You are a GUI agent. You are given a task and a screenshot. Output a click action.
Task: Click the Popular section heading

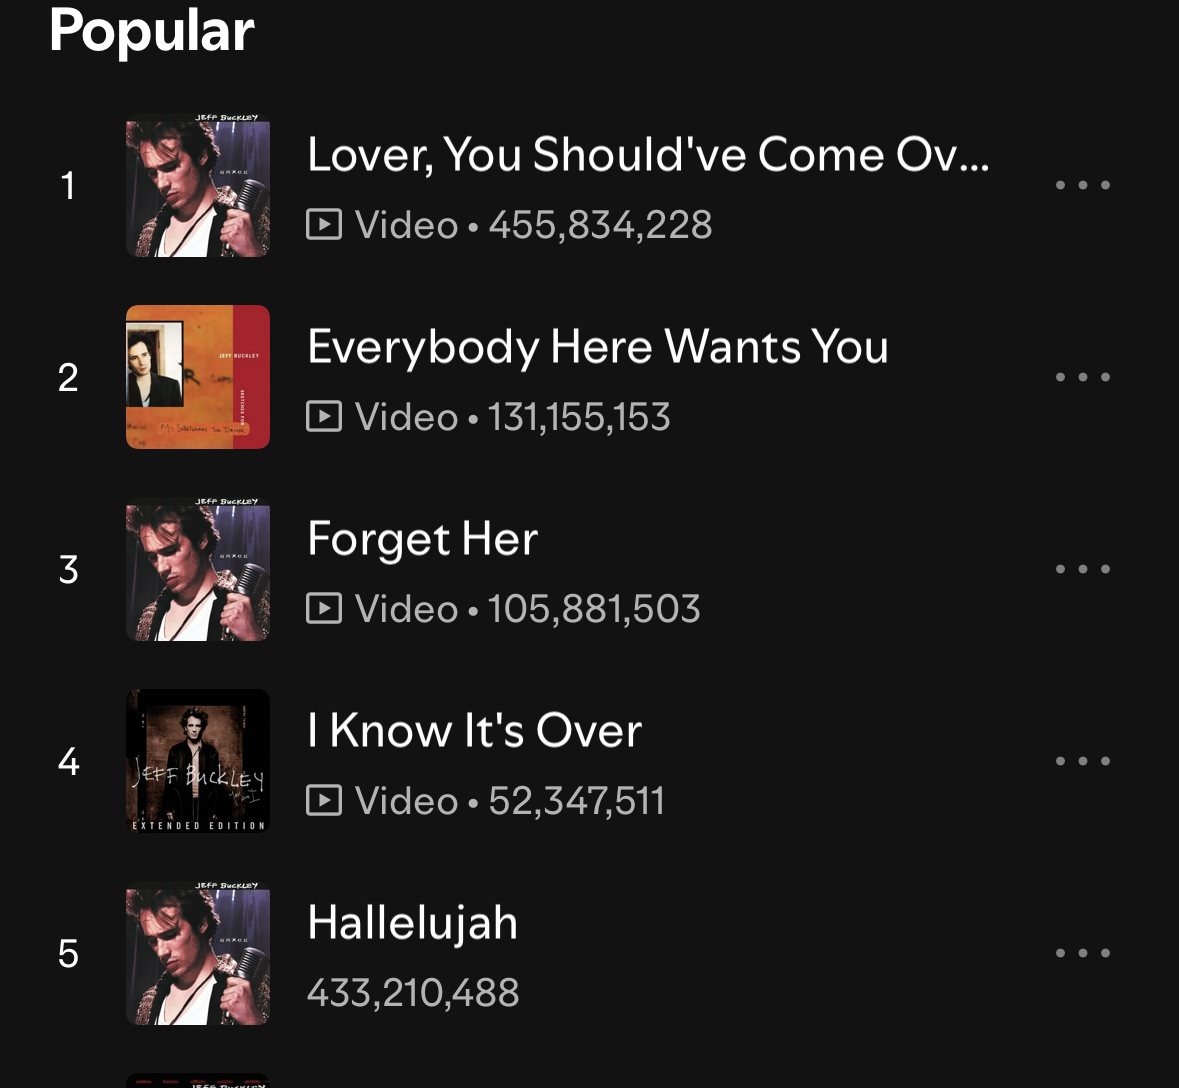(x=152, y=30)
